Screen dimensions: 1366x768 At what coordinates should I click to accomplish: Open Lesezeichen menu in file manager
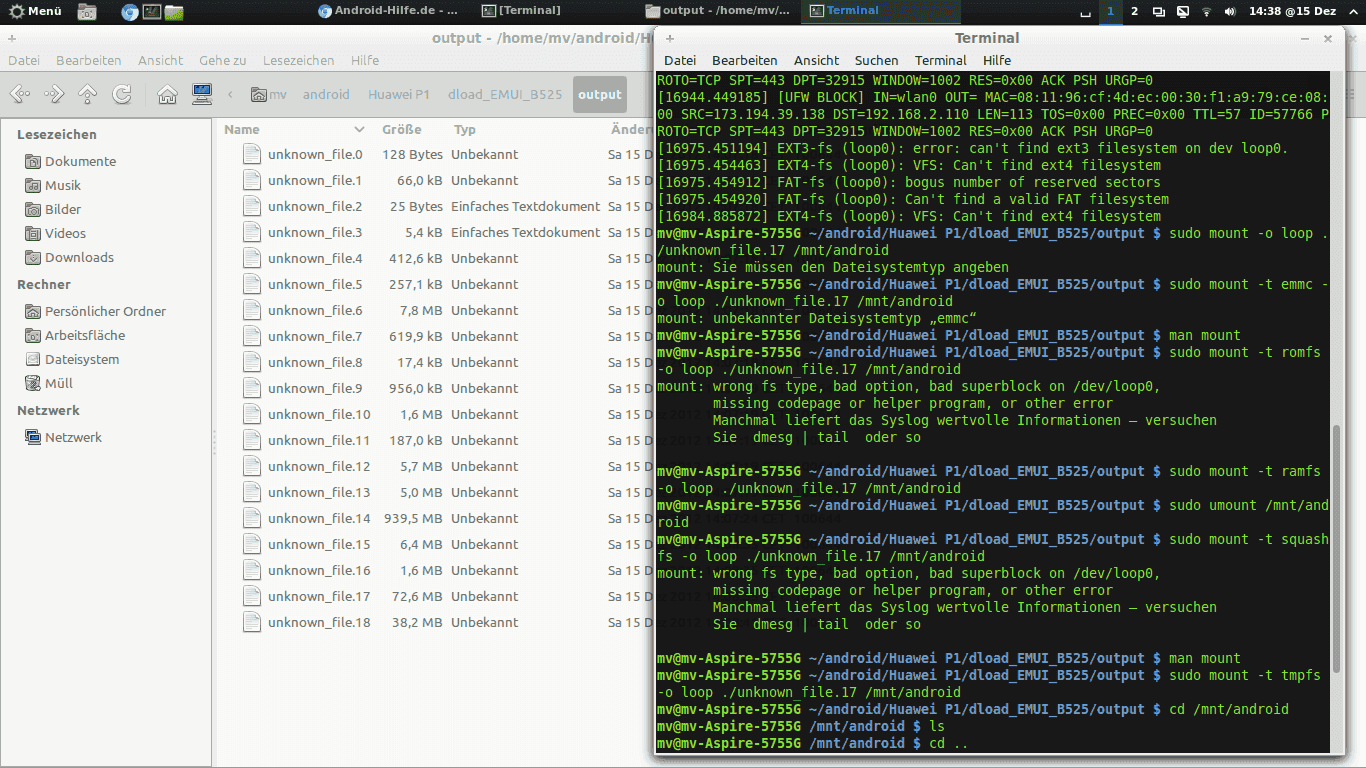point(298,60)
